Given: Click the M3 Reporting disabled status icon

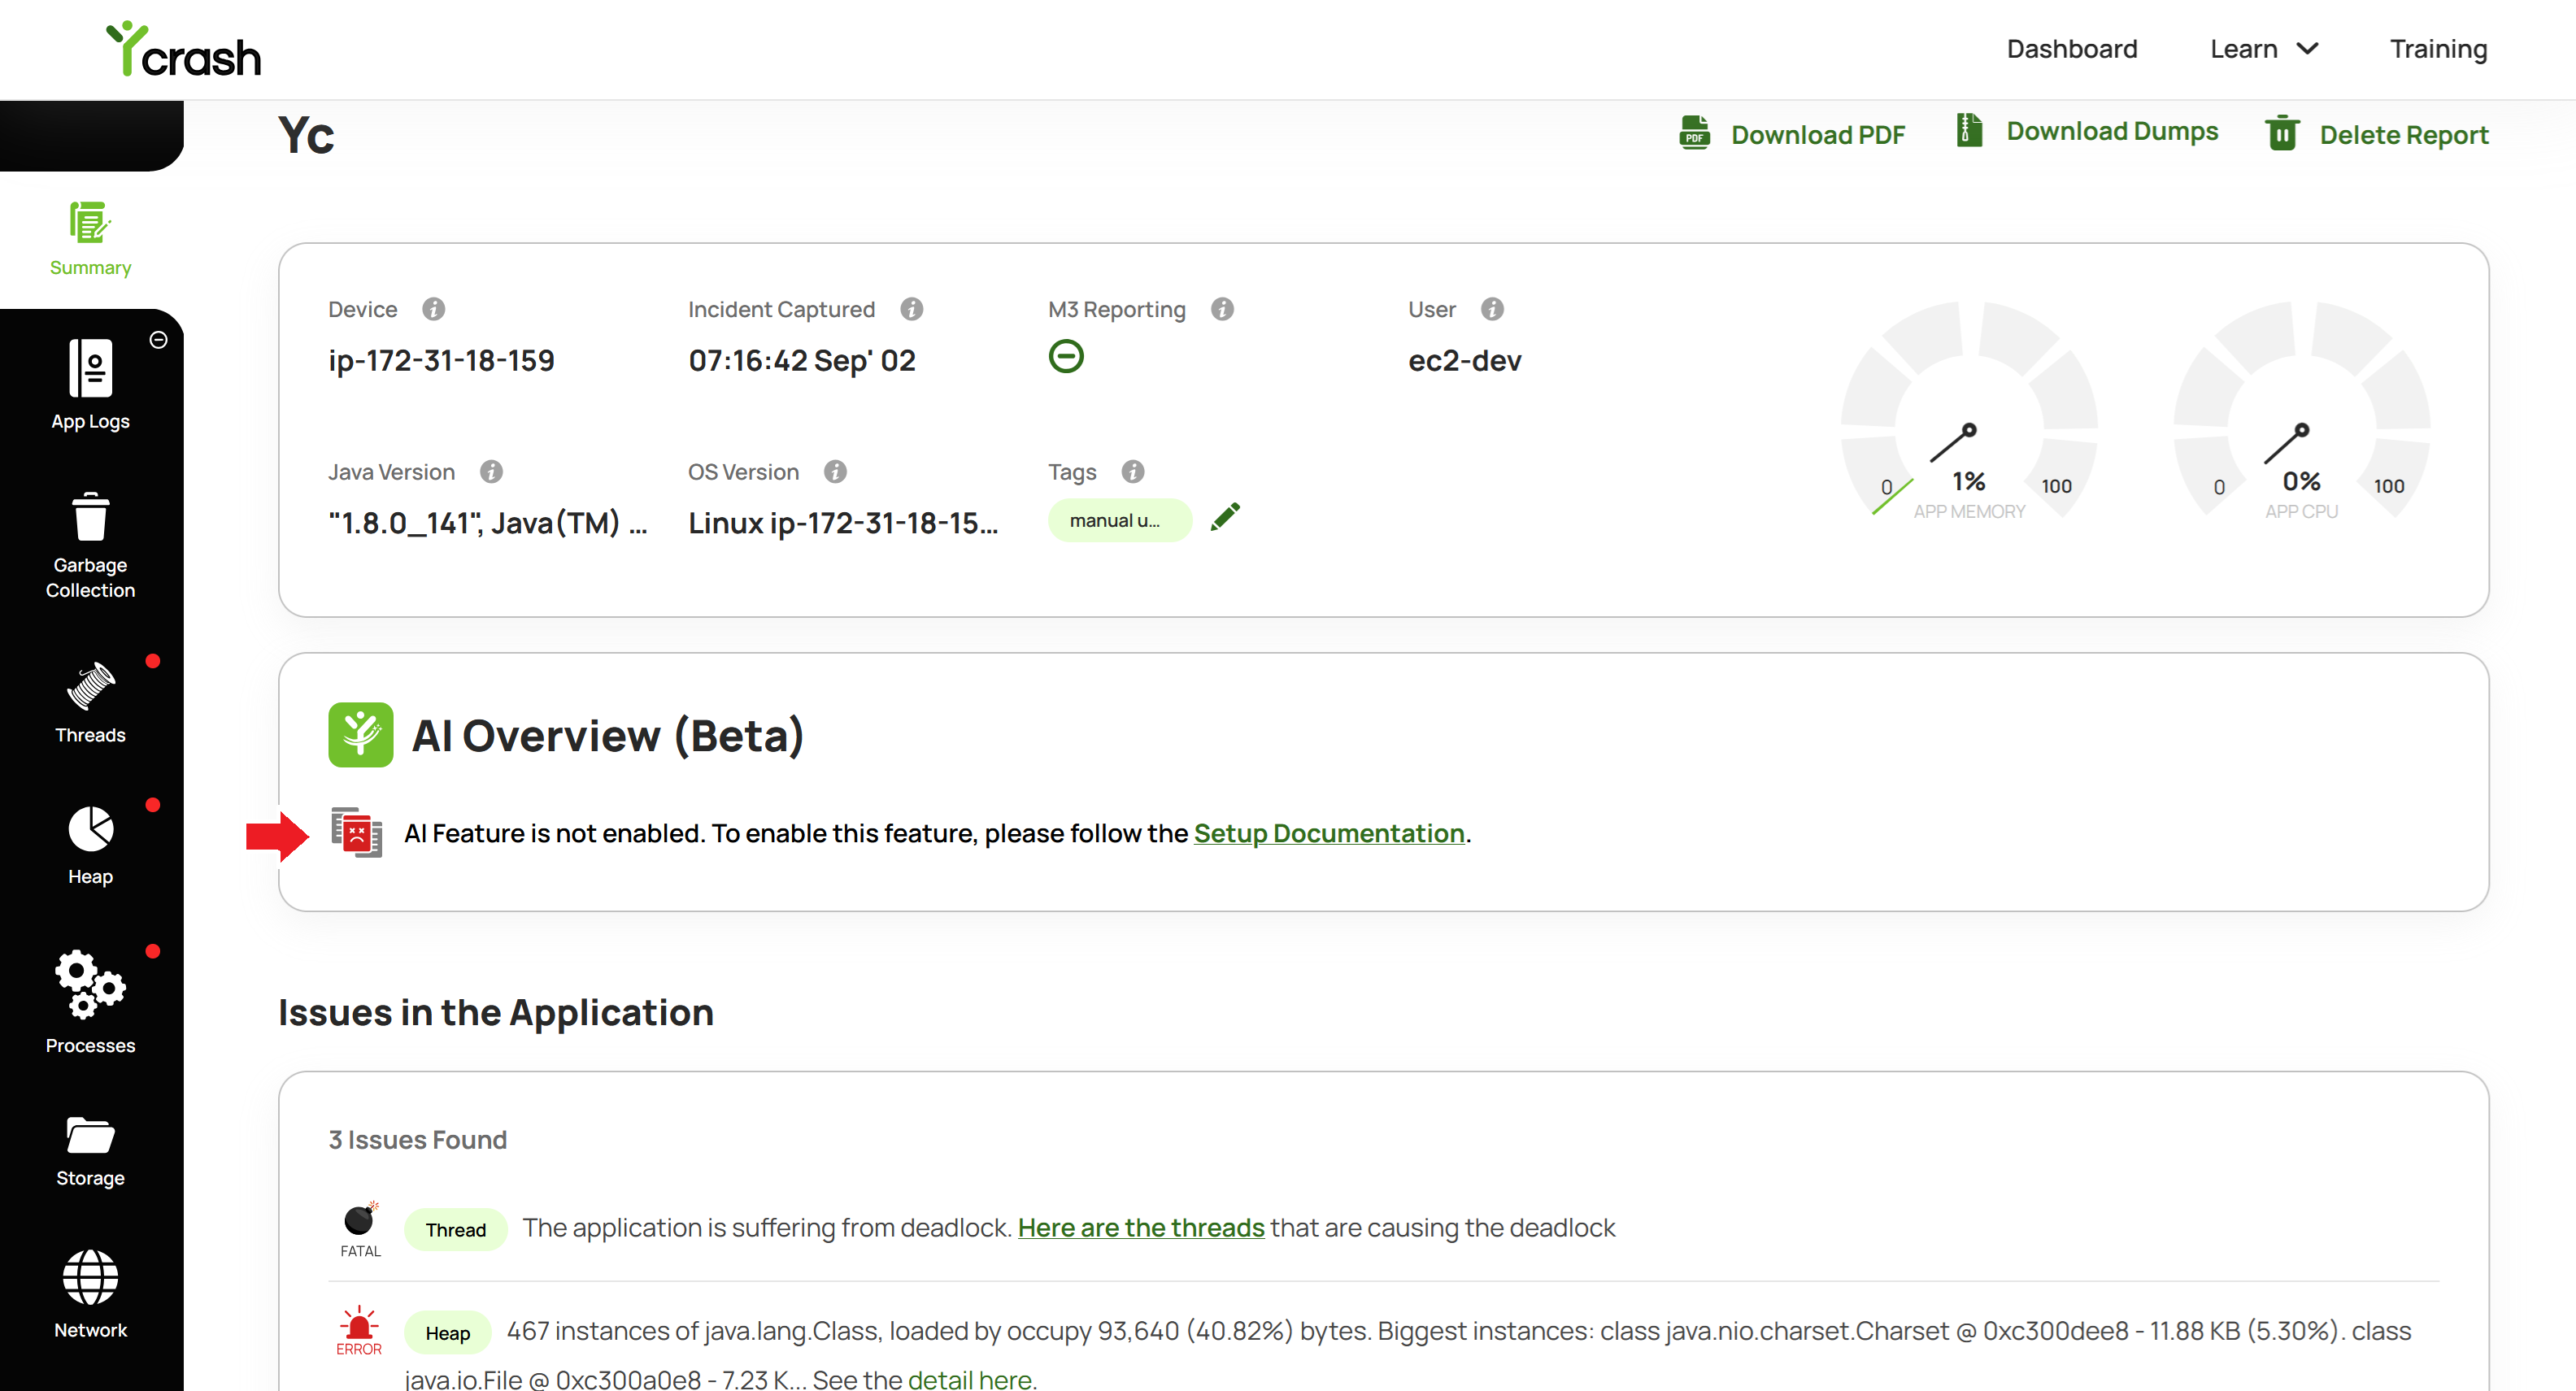Looking at the screenshot, I should 1066,356.
